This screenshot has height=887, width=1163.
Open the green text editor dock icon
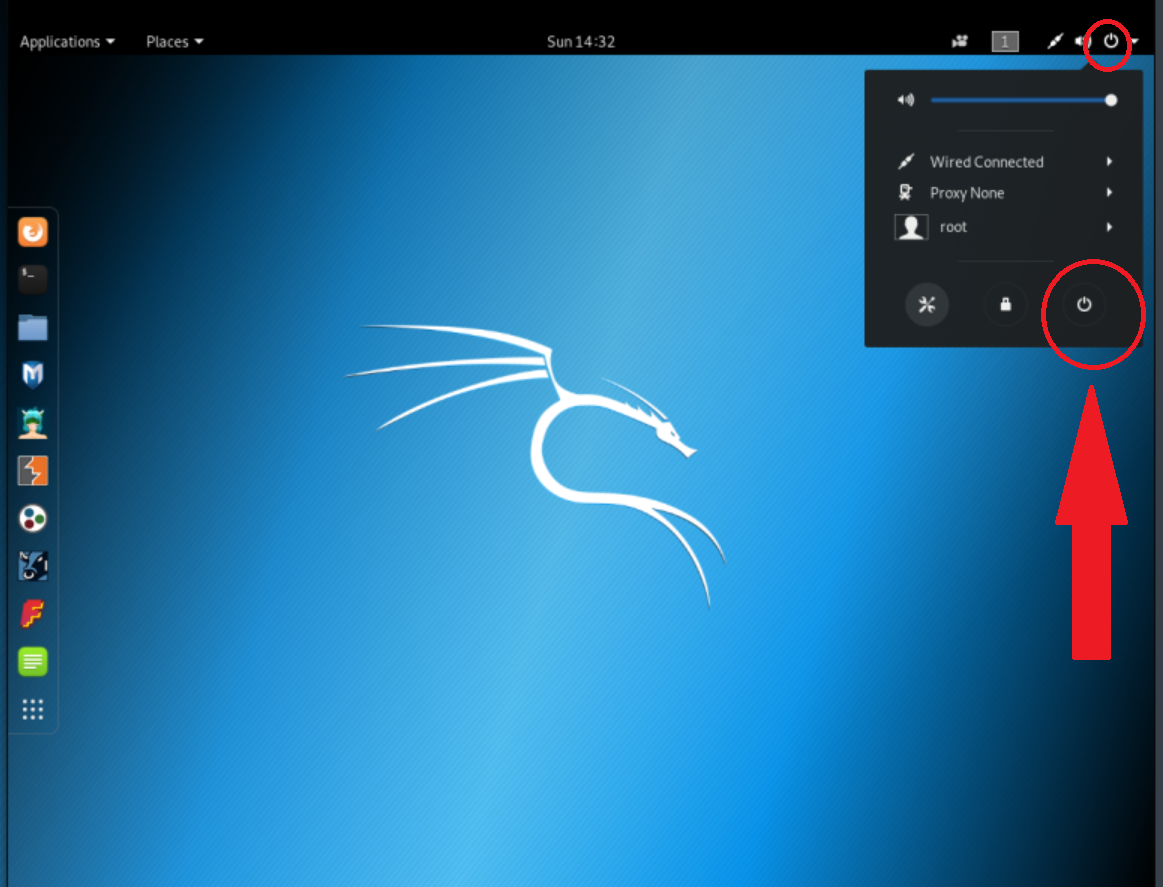[x=33, y=661]
